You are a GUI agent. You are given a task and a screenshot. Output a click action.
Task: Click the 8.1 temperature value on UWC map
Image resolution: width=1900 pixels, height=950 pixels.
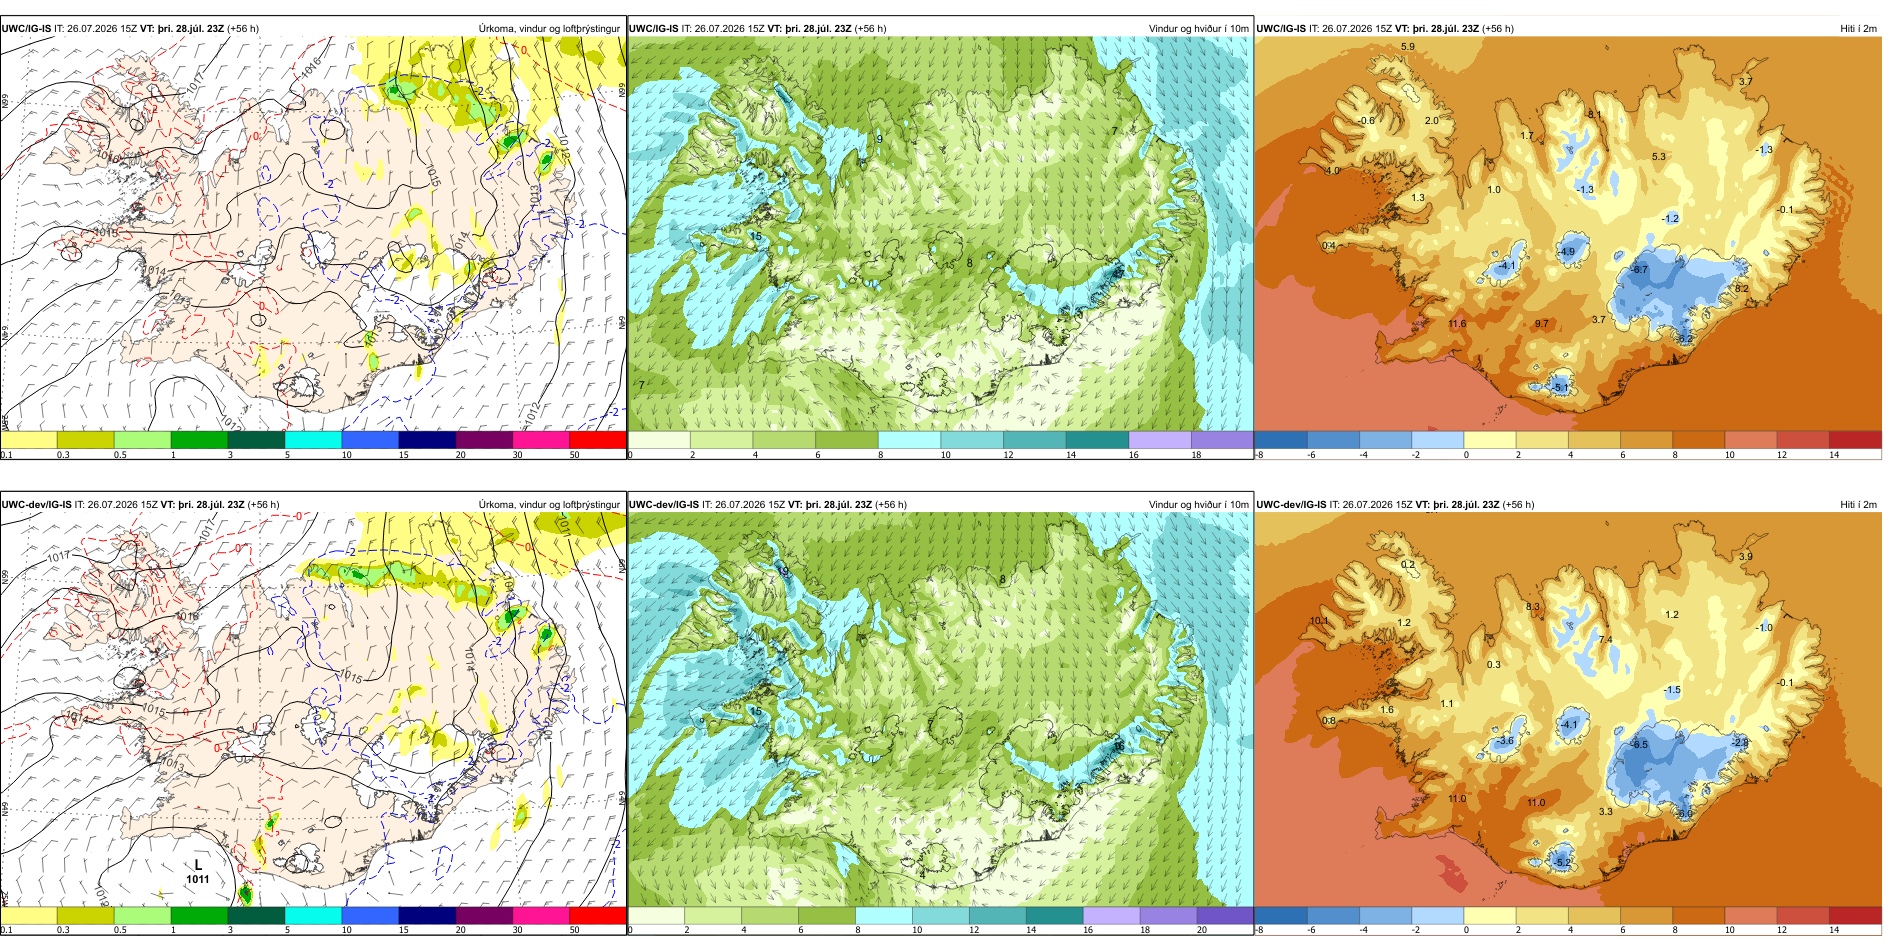[1595, 115]
